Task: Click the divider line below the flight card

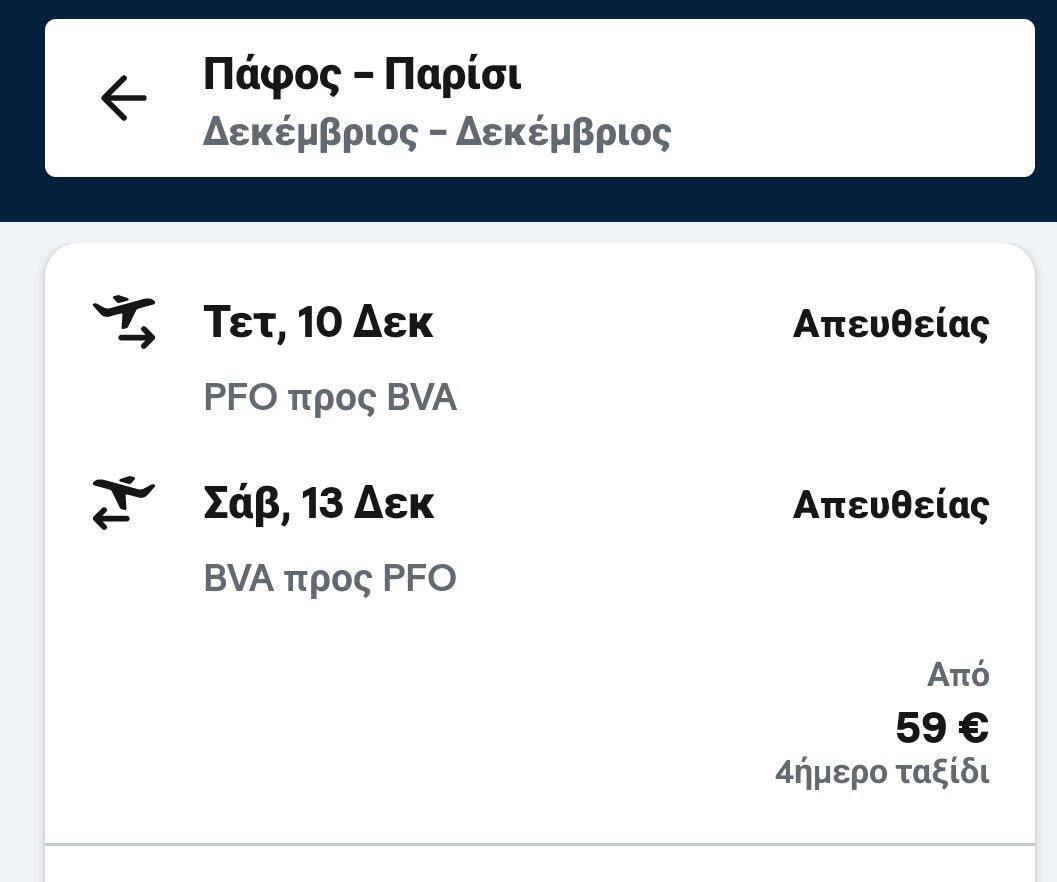Action: 540,844
